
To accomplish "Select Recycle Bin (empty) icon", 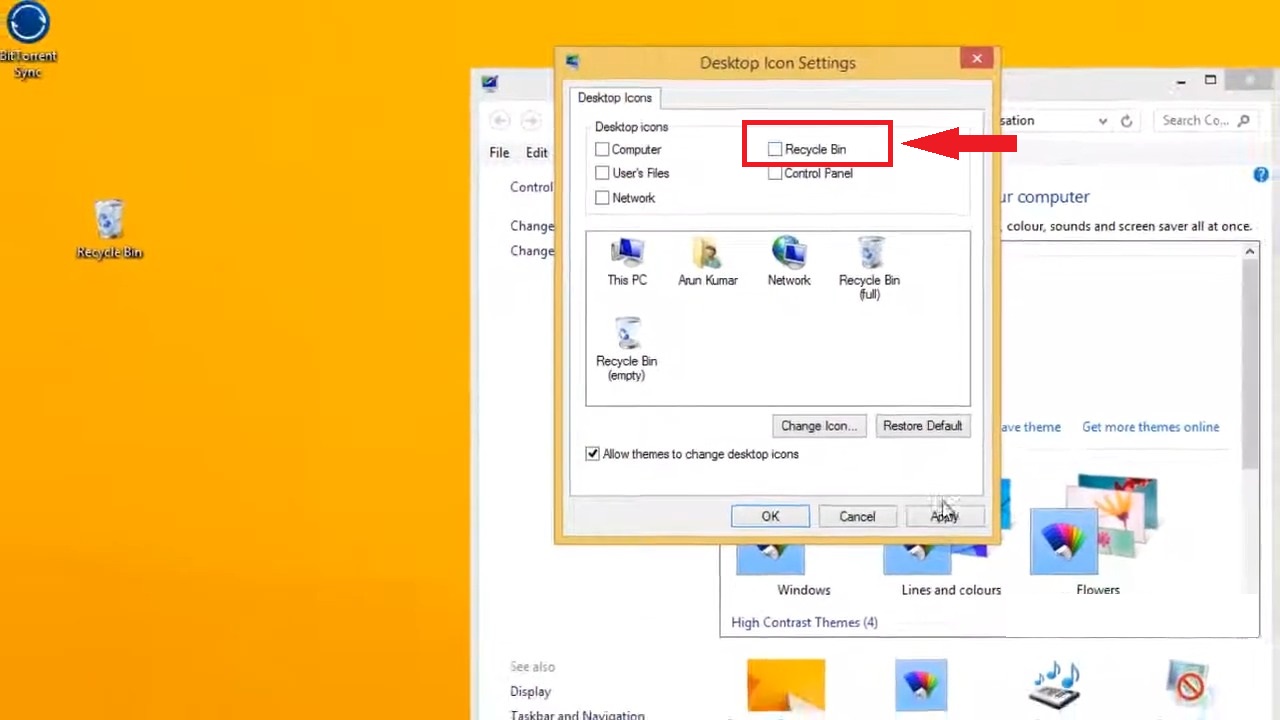I will [627, 349].
